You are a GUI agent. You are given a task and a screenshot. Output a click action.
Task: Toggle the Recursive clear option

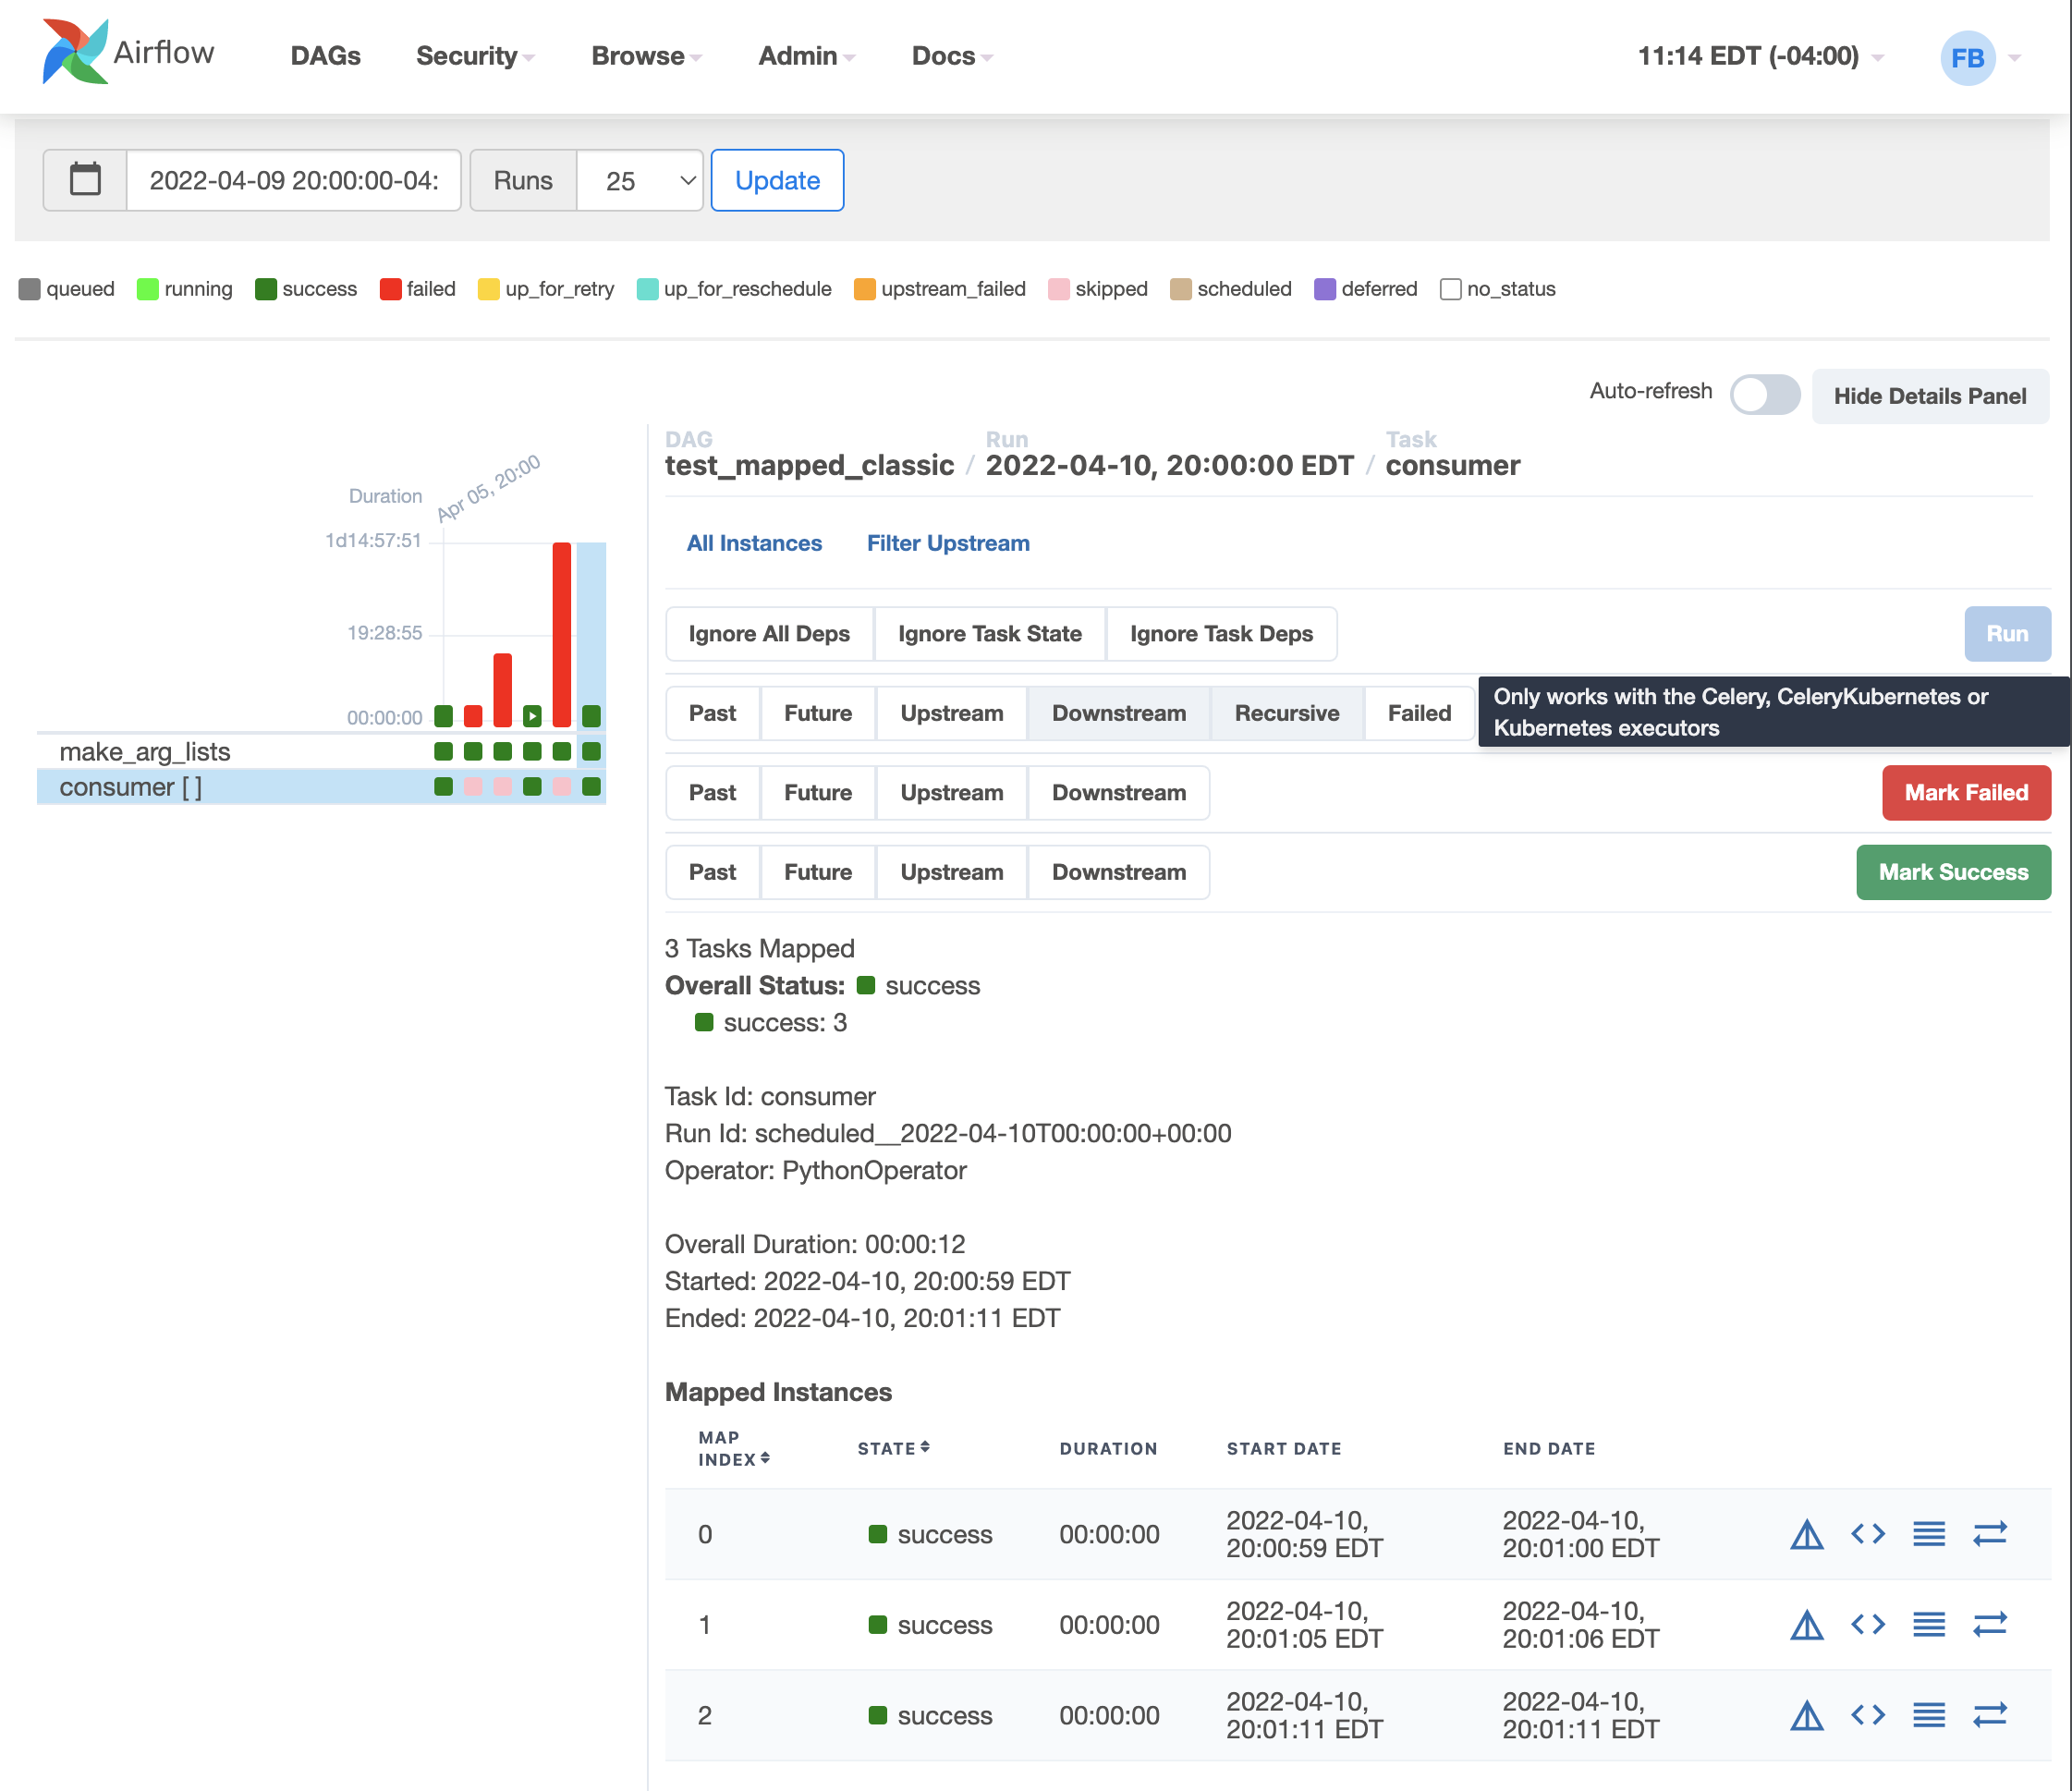(x=1286, y=713)
